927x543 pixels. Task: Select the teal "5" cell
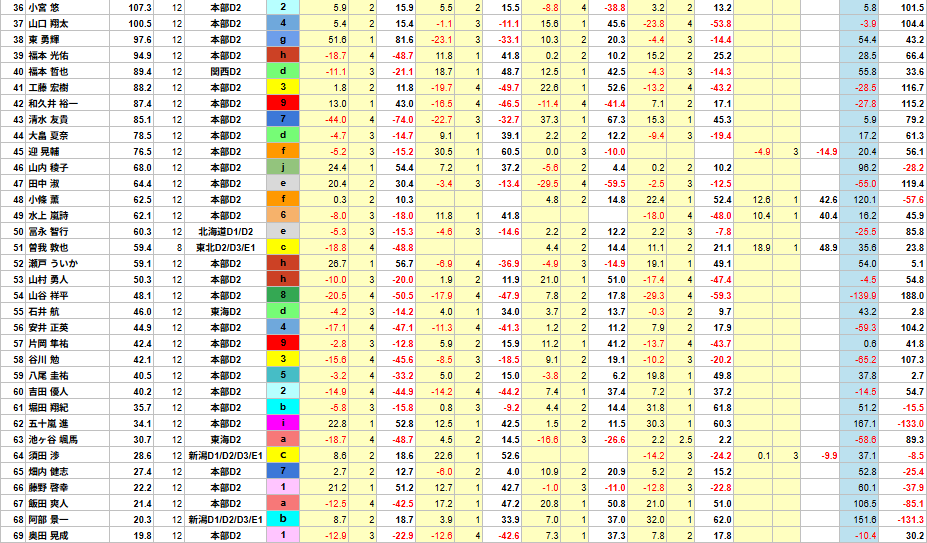click(283, 376)
